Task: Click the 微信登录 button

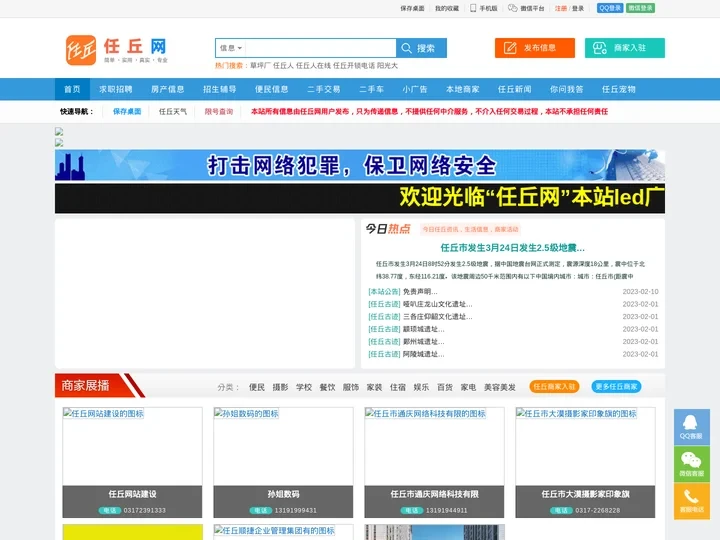Action: pos(640,8)
